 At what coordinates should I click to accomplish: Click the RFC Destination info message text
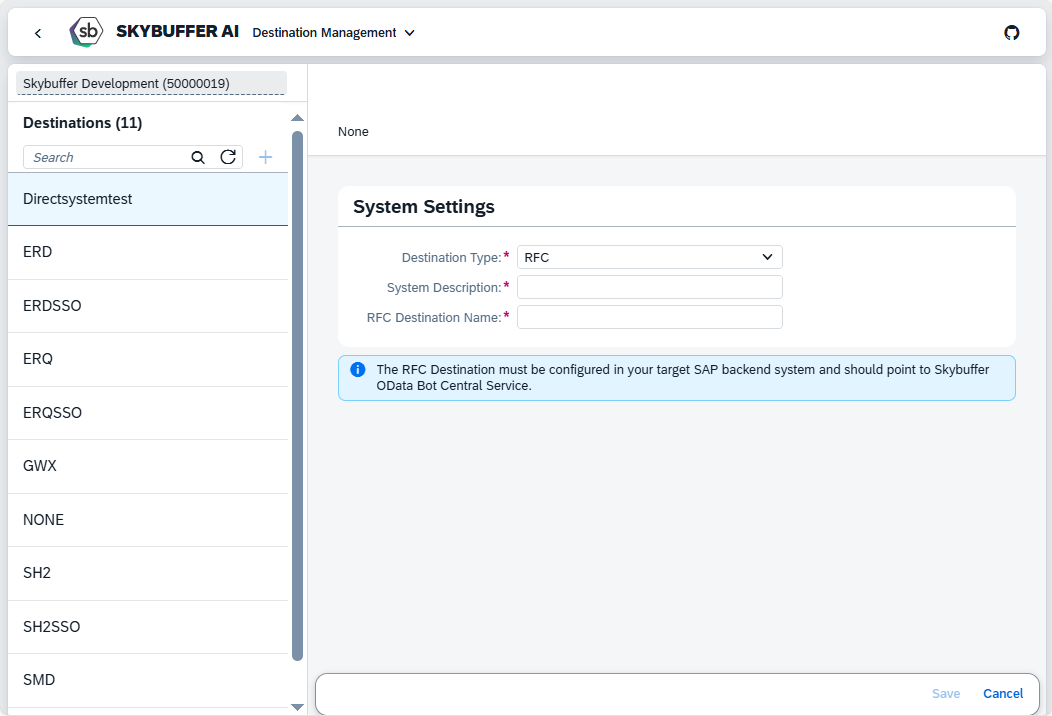[x=682, y=378]
